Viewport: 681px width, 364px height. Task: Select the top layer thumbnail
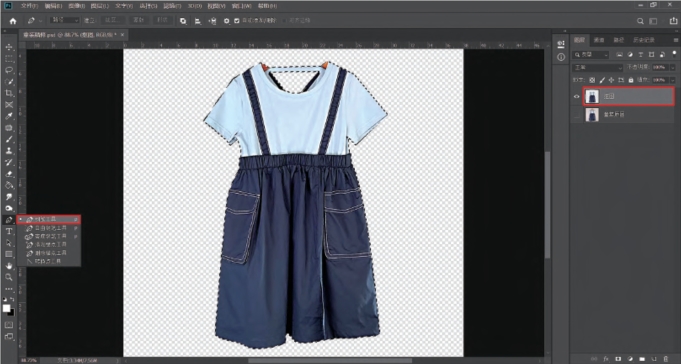[x=592, y=96]
